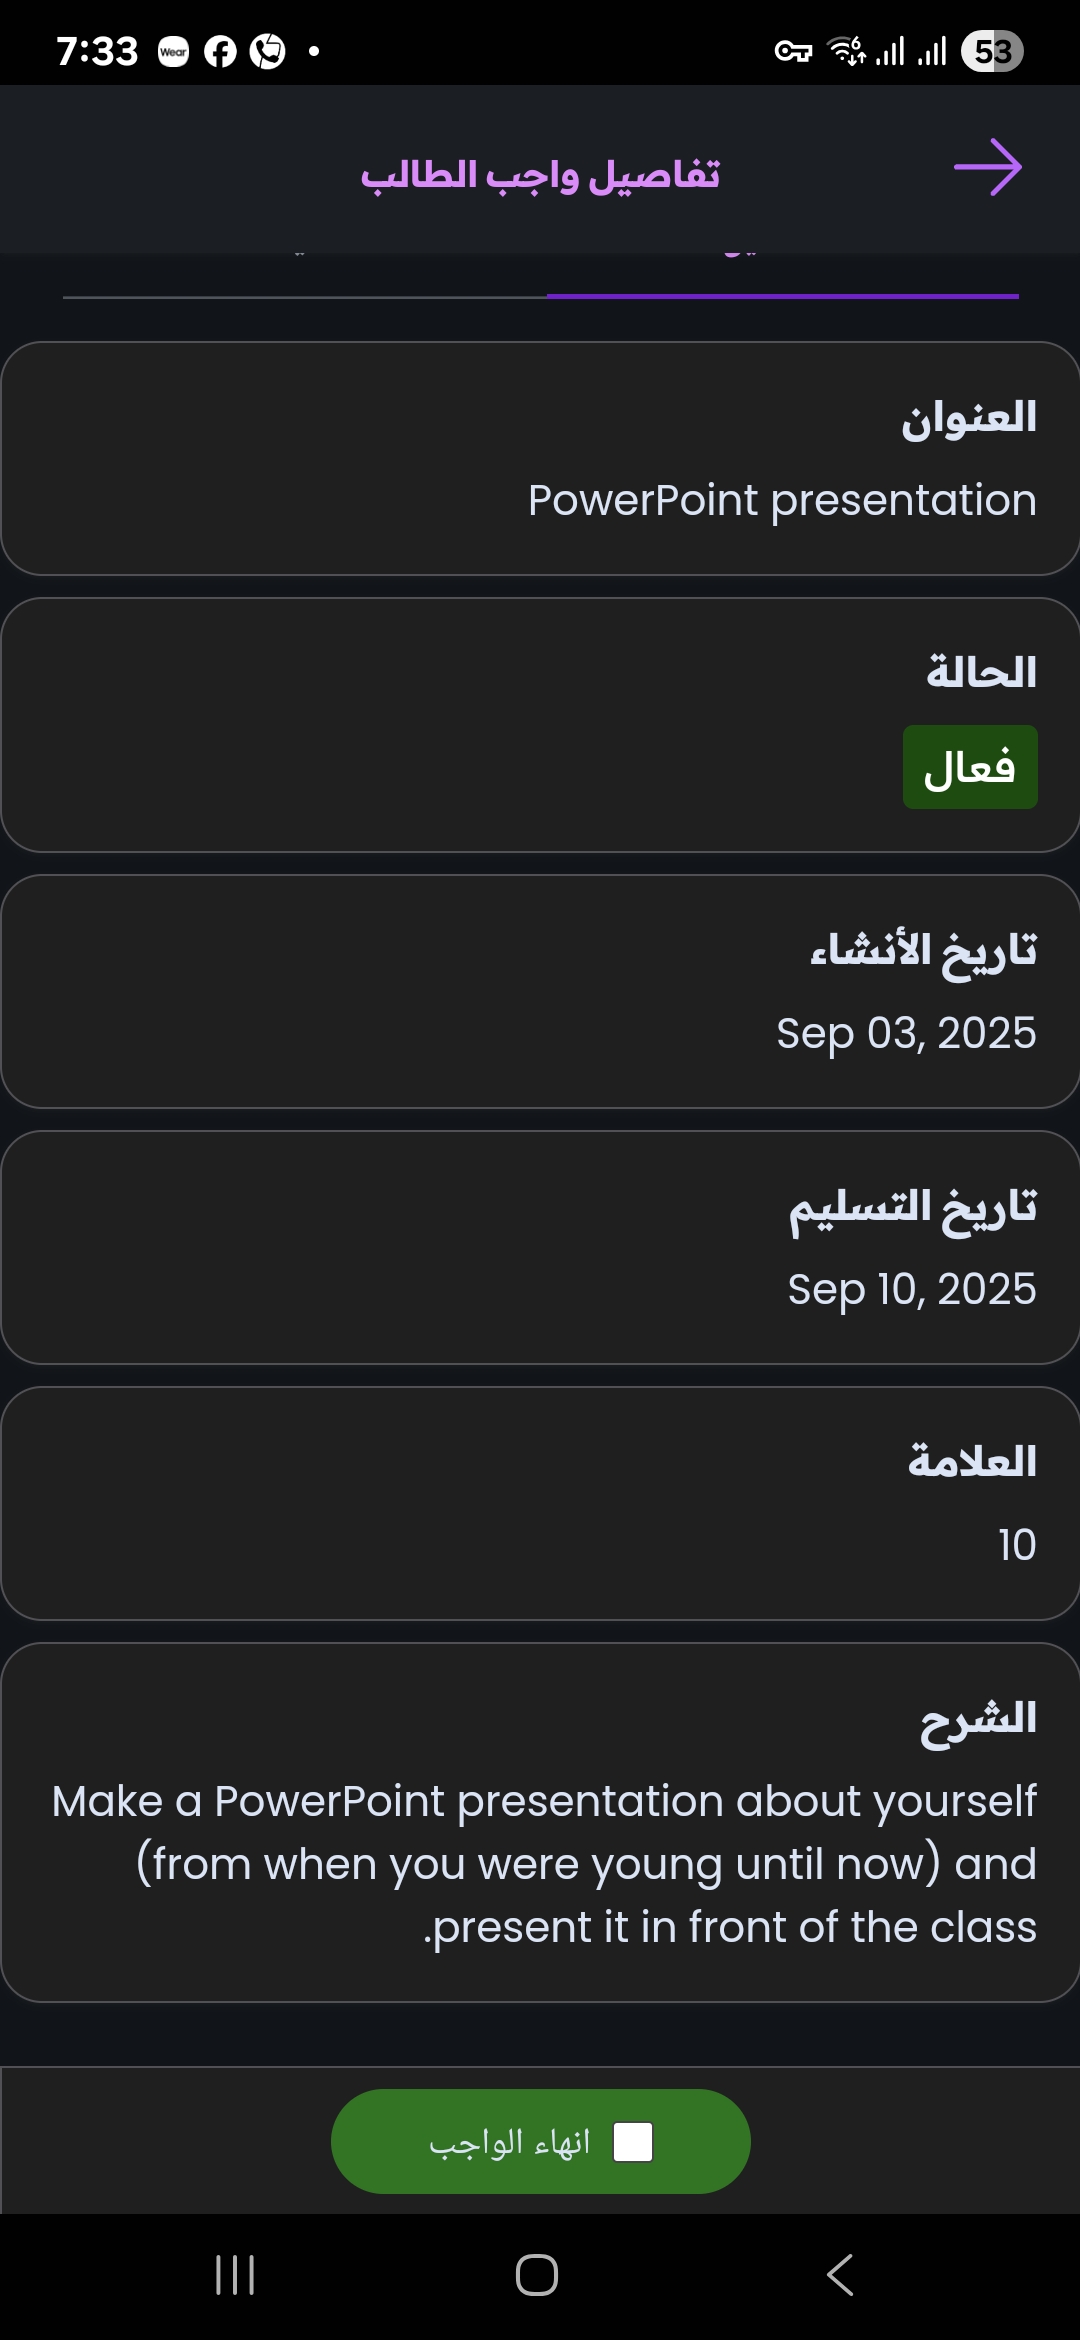The width and height of the screenshot is (1080, 2340).
Task: Tap the purple arrow in the header
Action: tap(988, 168)
